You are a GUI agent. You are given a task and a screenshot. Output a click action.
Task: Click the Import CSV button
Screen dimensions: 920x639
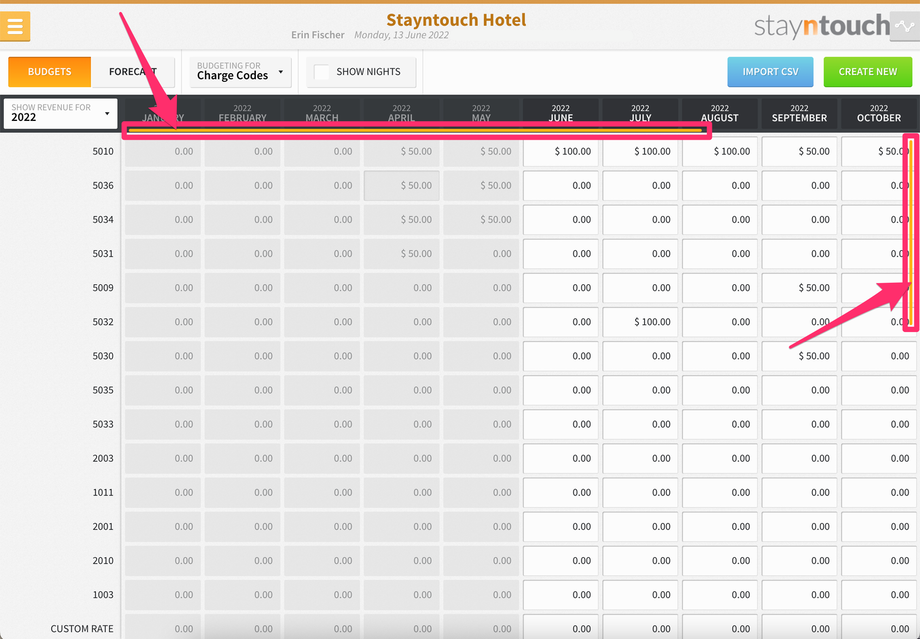point(770,72)
